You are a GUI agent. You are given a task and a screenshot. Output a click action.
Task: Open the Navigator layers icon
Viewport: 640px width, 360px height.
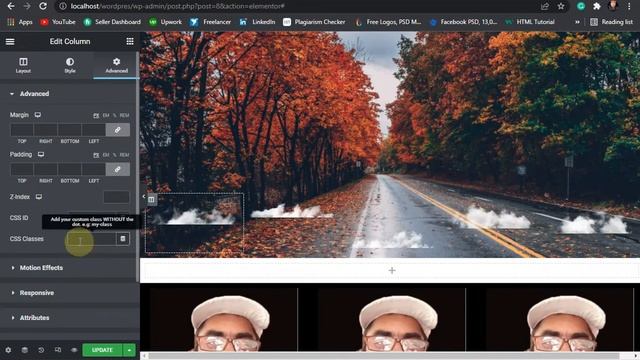click(x=24, y=350)
